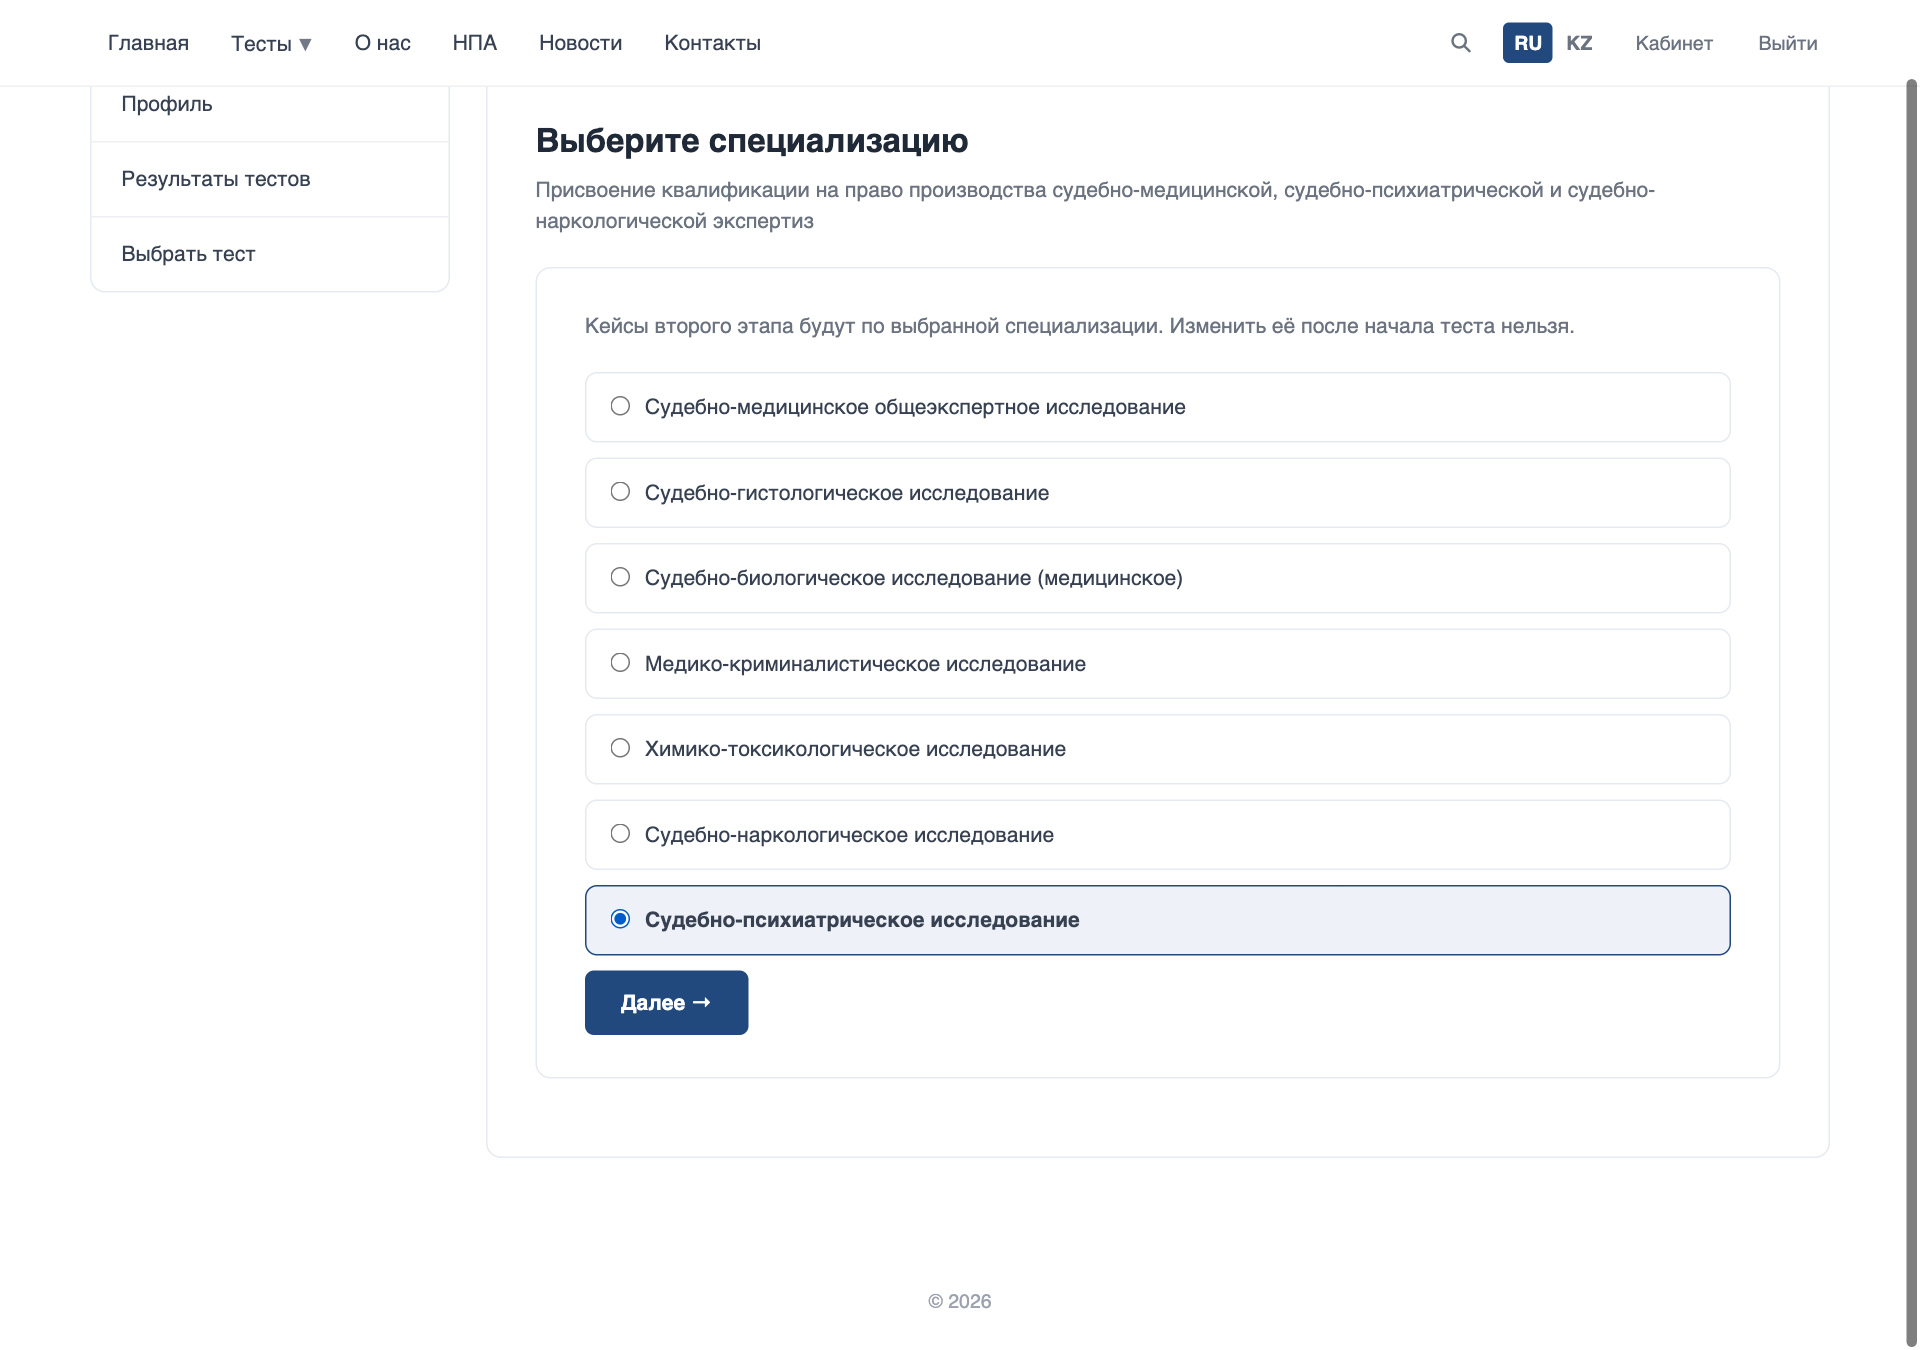Open the НПА menu item
Viewport: 1920px width, 1350px height.
pyautogui.click(x=475, y=43)
